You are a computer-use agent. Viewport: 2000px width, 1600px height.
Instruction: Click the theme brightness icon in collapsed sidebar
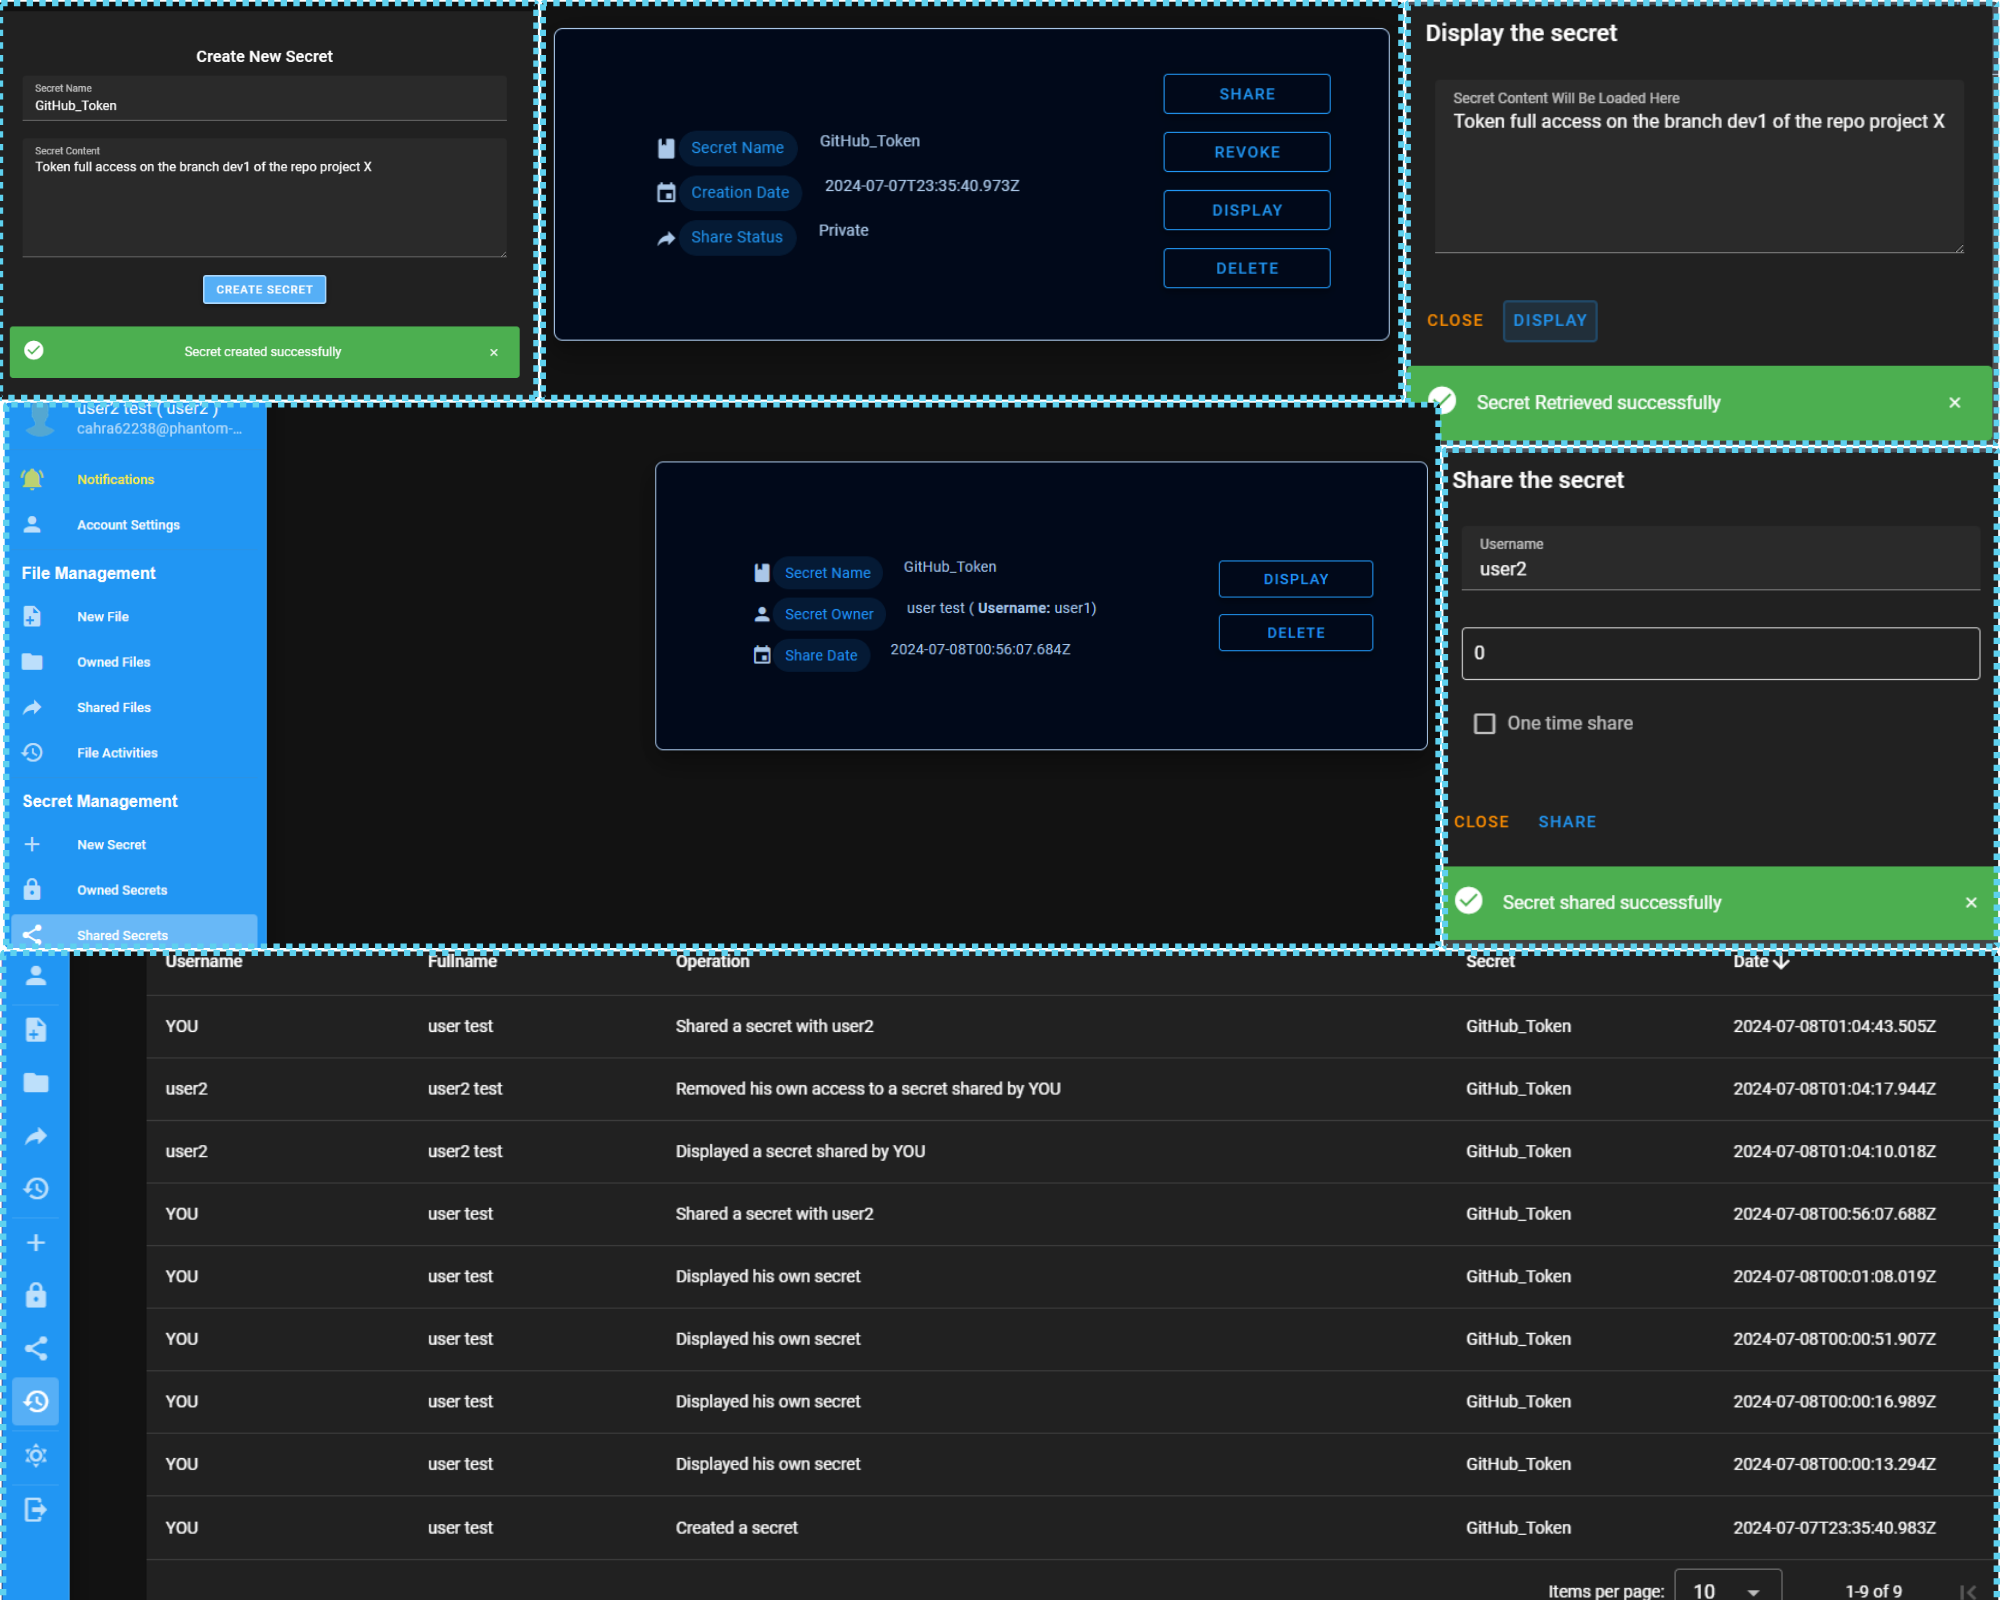coord(36,1455)
